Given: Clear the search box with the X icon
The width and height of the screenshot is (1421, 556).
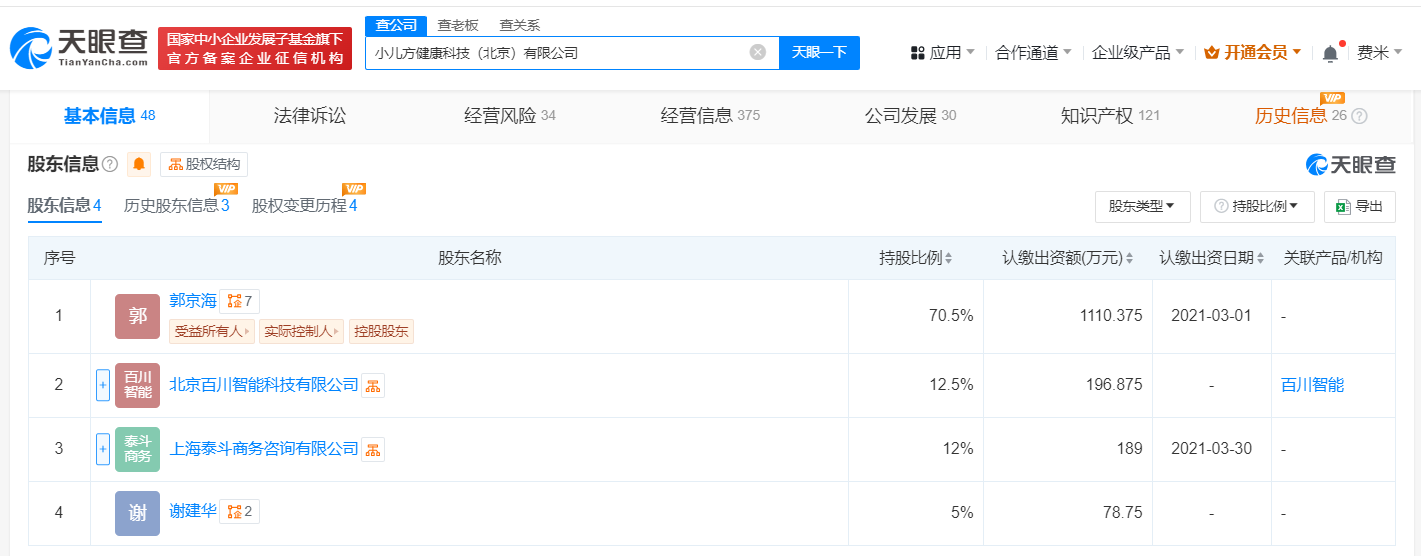Looking at the screenshot, I should click(x=758, y=52).
